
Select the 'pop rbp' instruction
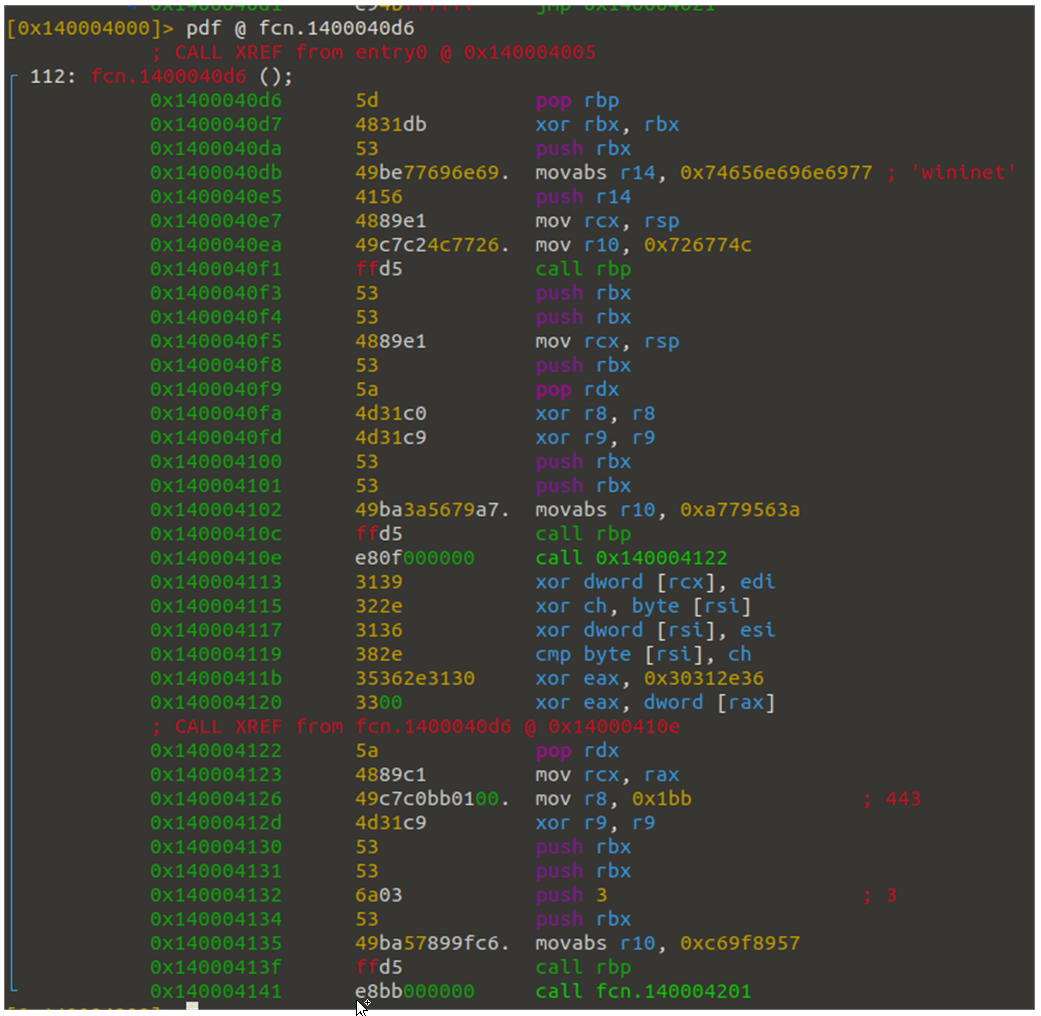pos(578,100)
